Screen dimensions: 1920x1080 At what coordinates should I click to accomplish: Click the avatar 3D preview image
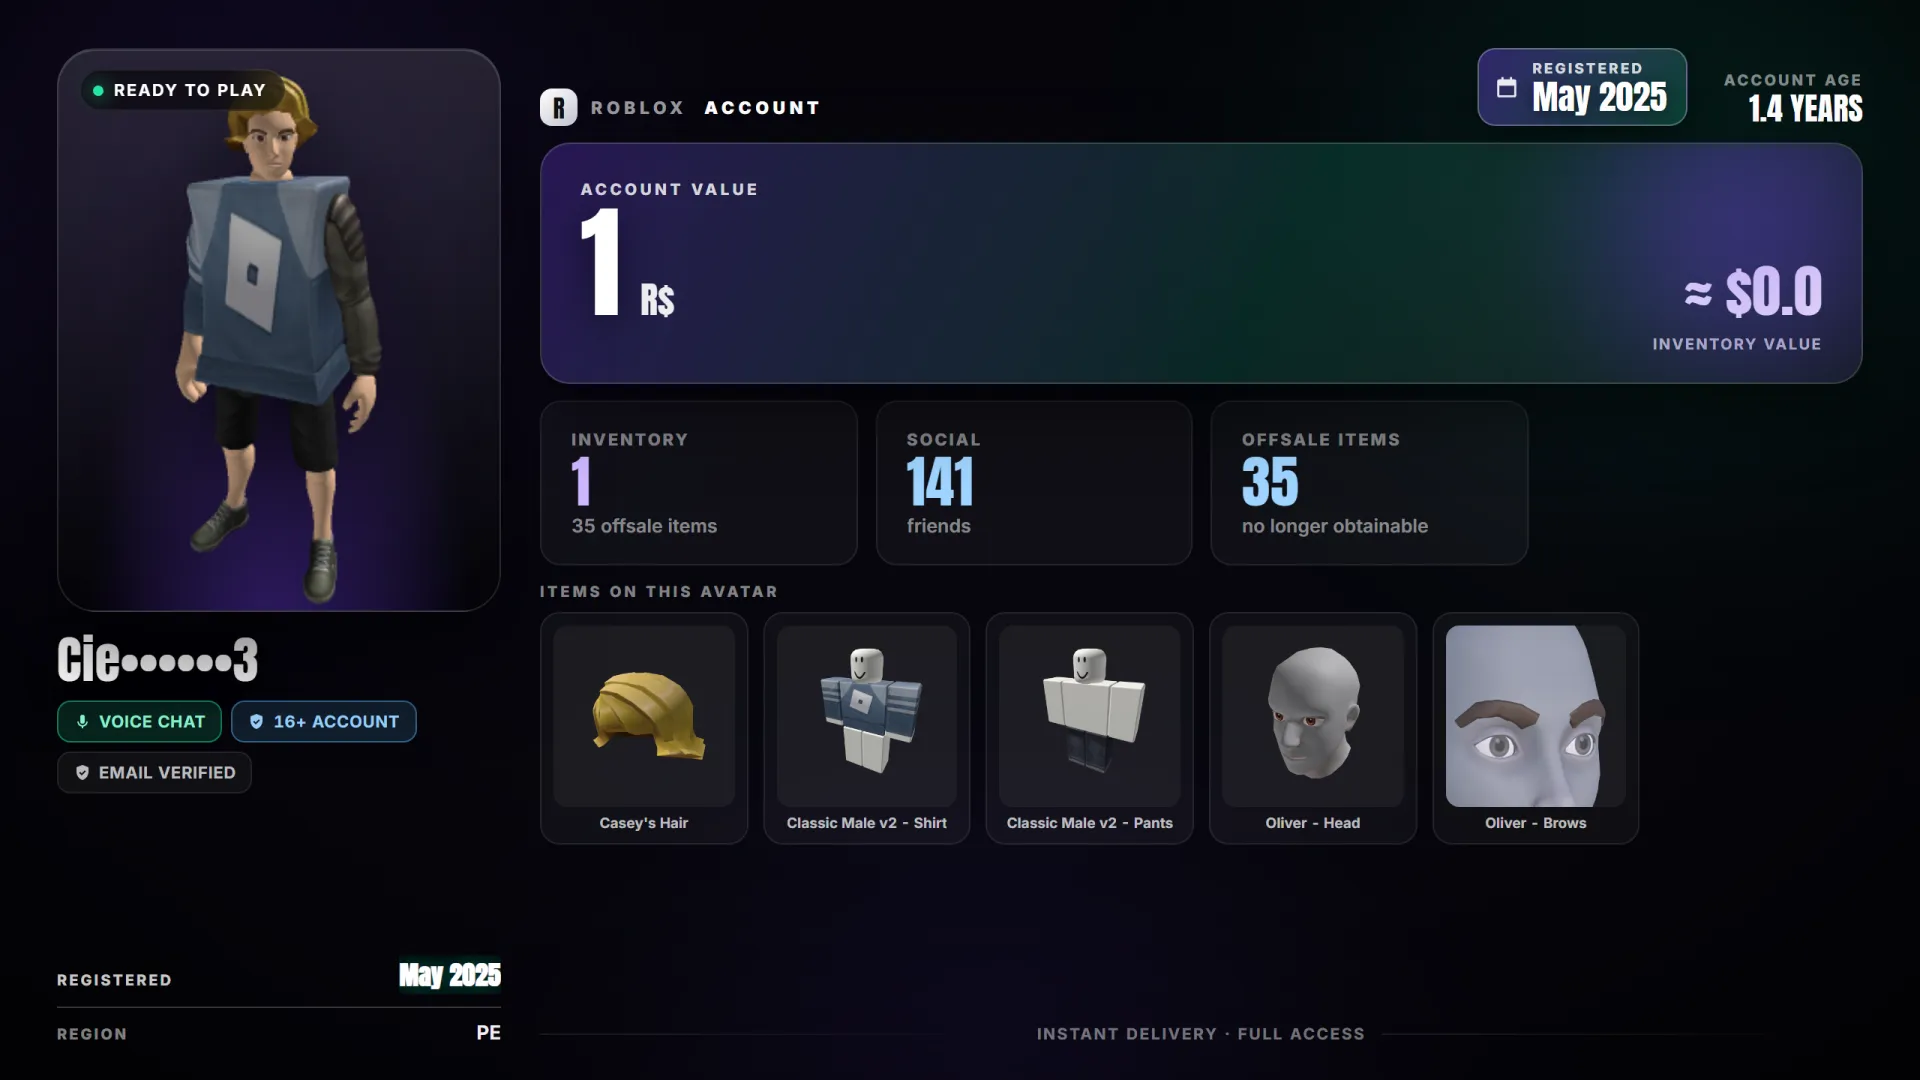[x=279, y=330]
